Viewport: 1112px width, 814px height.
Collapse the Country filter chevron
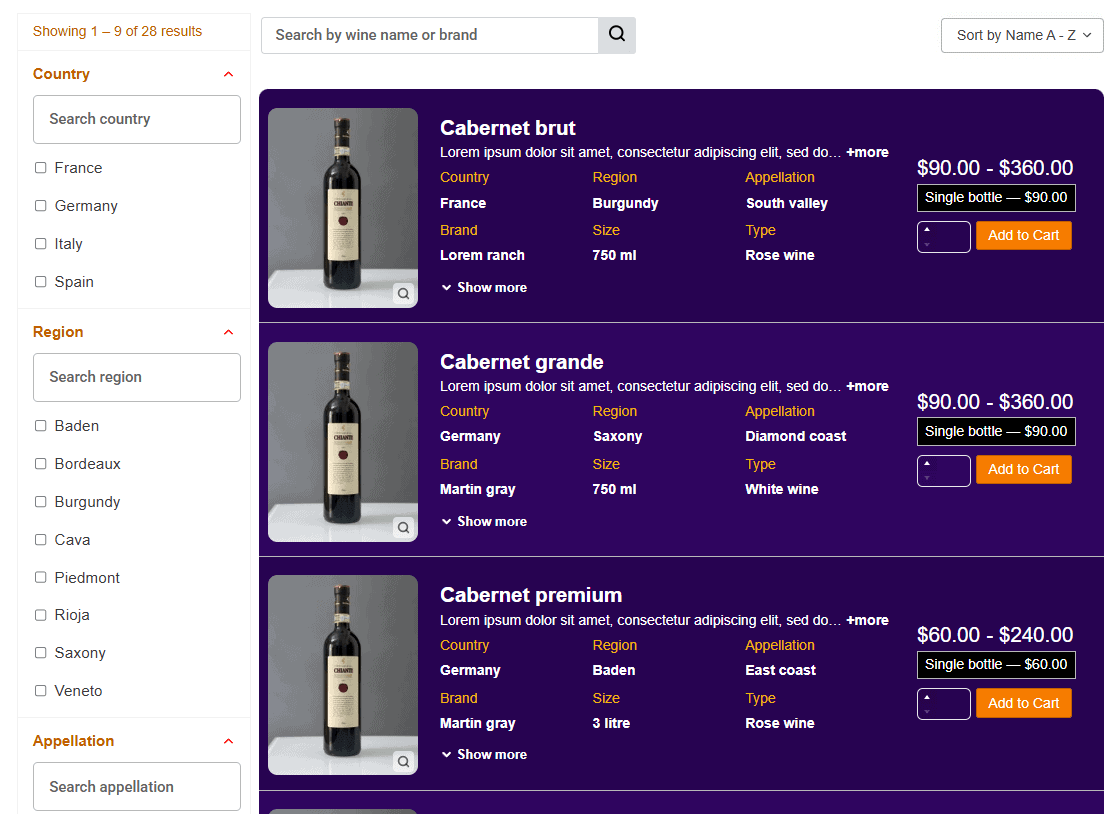228,74
